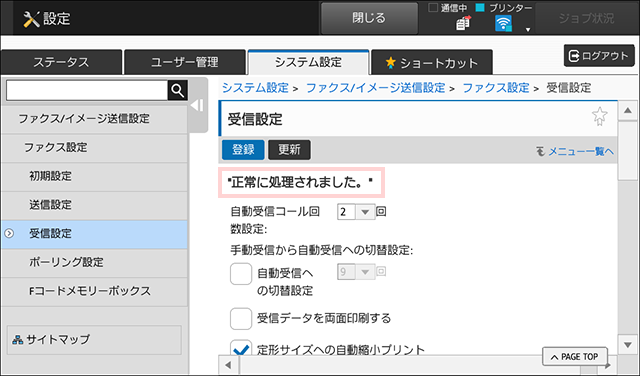Screen dimensions: 640x376
Task: Click the sitemap icon
Action: 18,340
